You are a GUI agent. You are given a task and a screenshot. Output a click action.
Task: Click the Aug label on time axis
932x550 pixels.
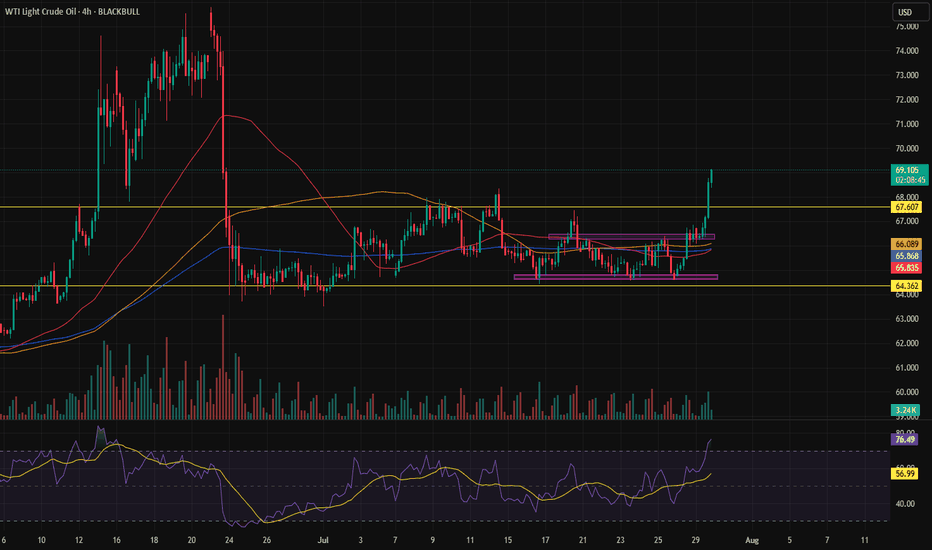tap(752, 540)
